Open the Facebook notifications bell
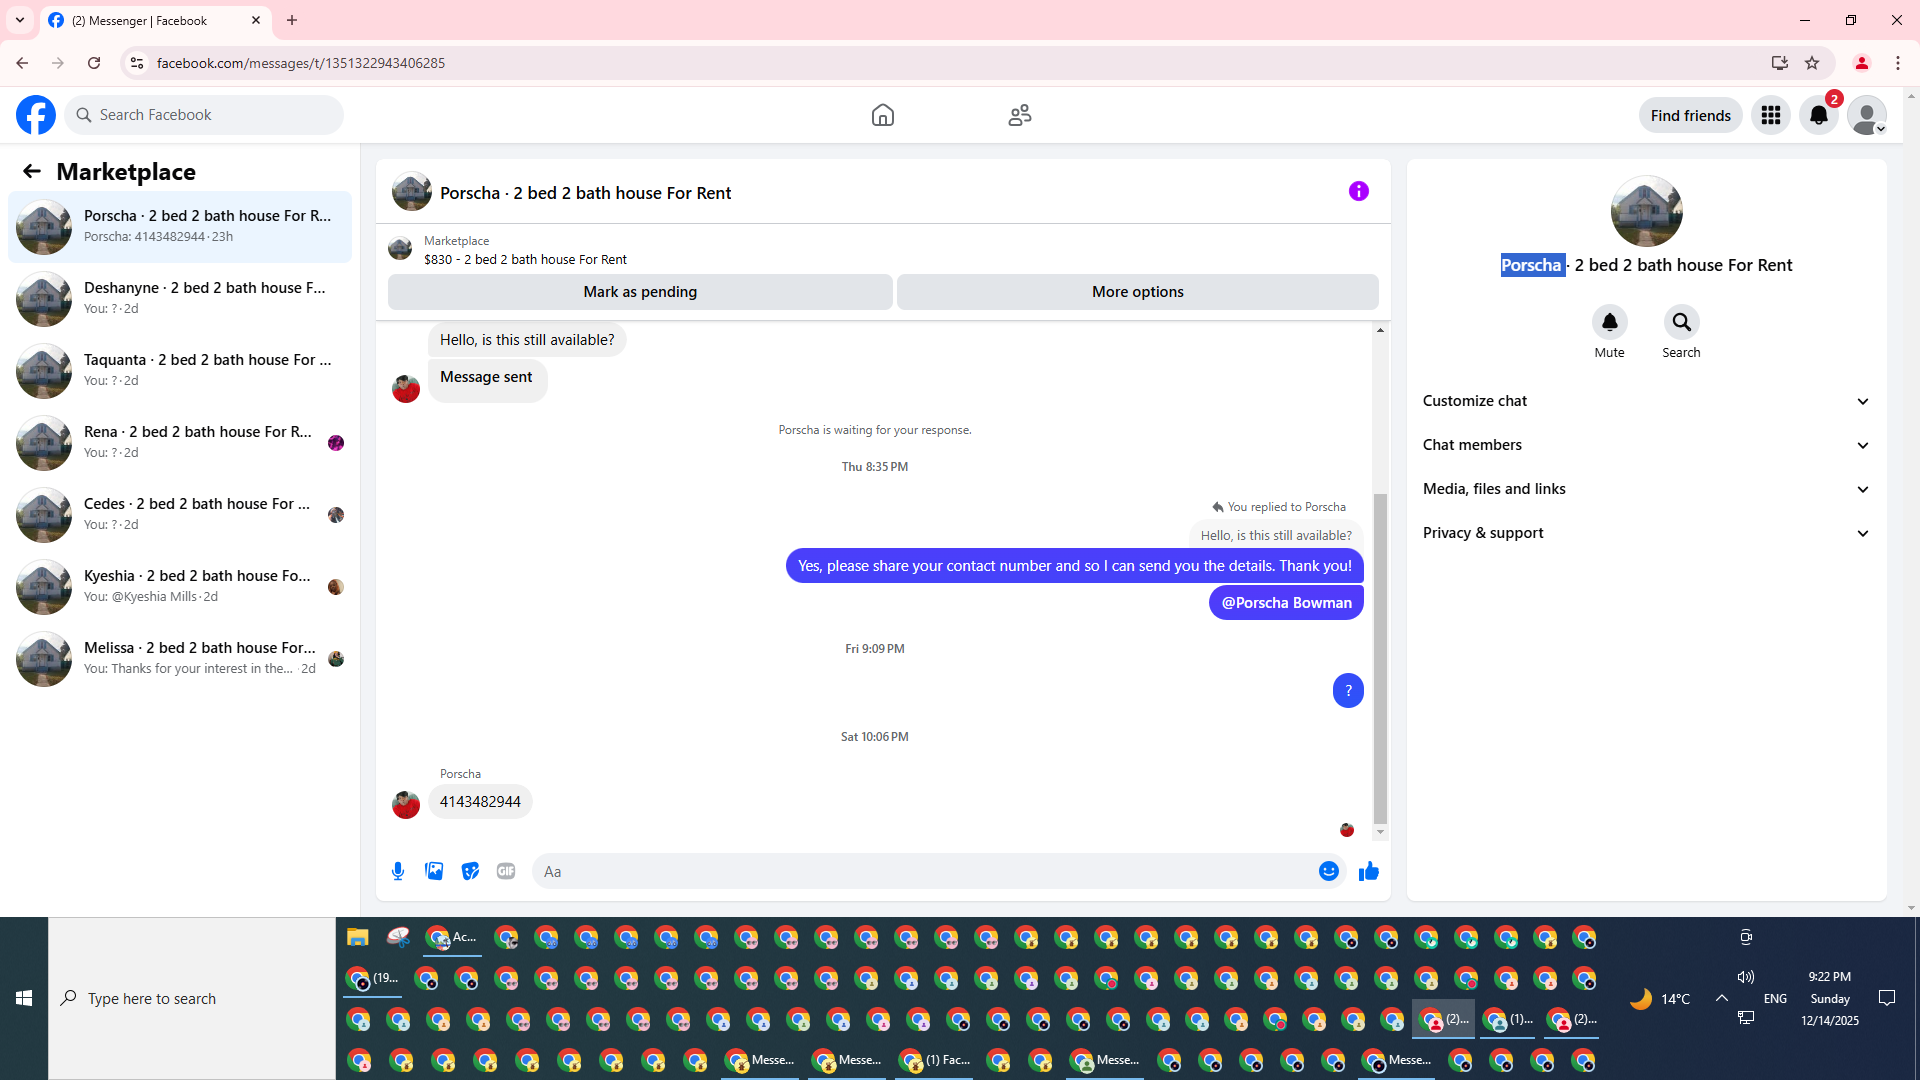Screen dimensions: 1920x1080 [x=1818, y=115]
